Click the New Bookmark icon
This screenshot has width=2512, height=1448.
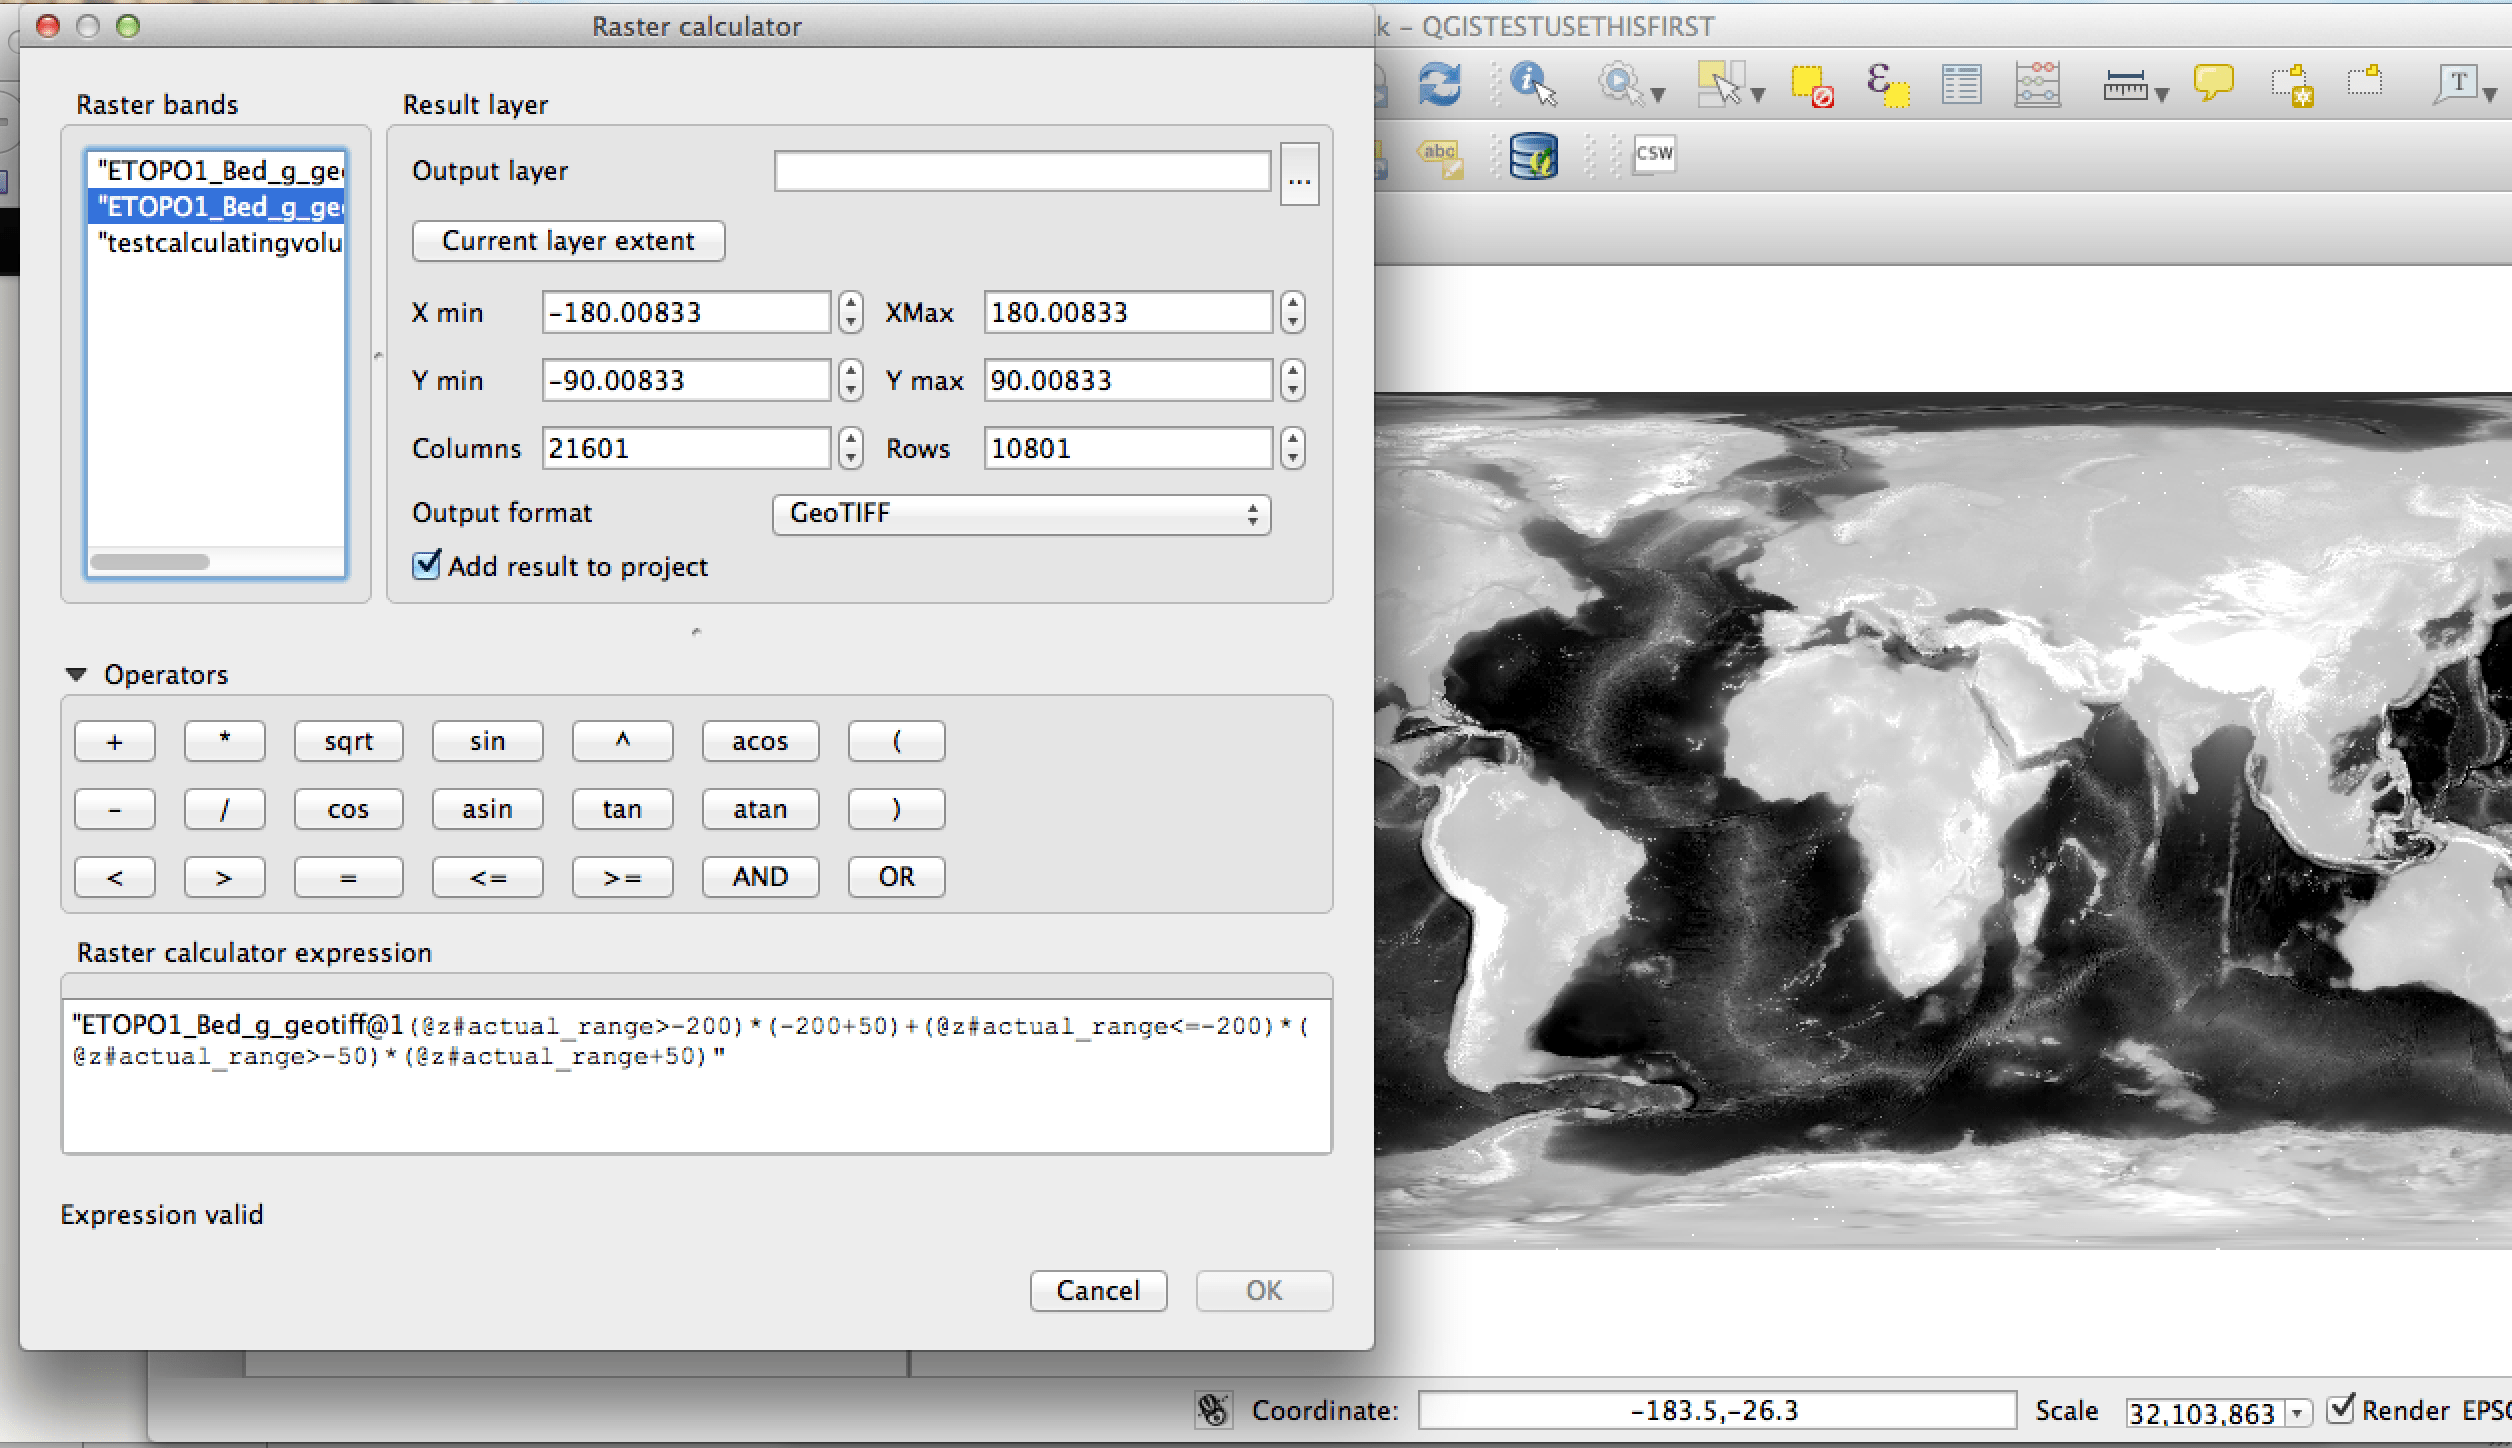coord(2293,85)
